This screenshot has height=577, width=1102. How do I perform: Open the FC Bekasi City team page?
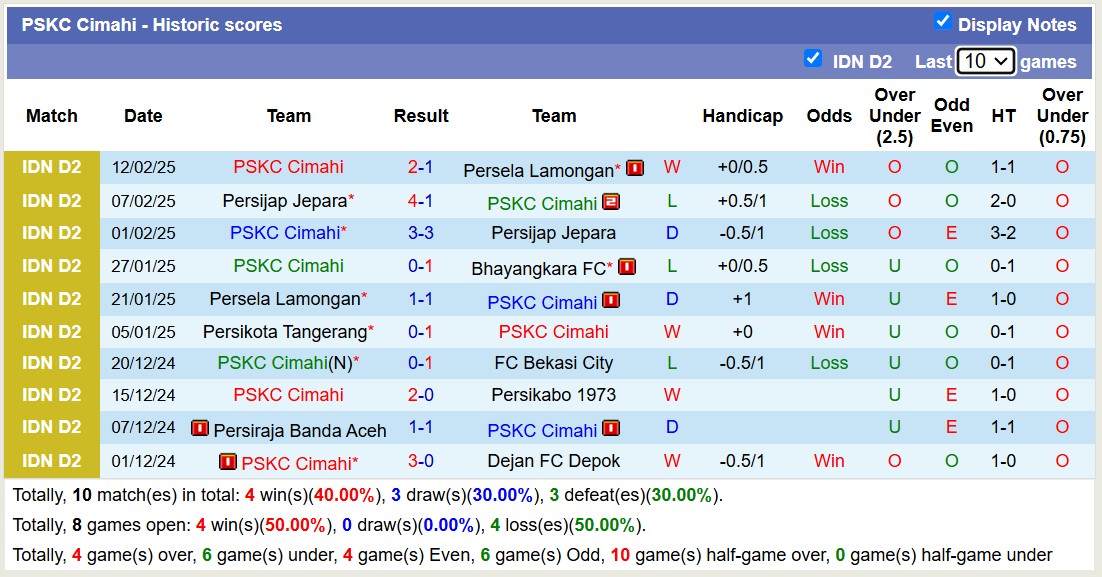(x=554, y=363)
